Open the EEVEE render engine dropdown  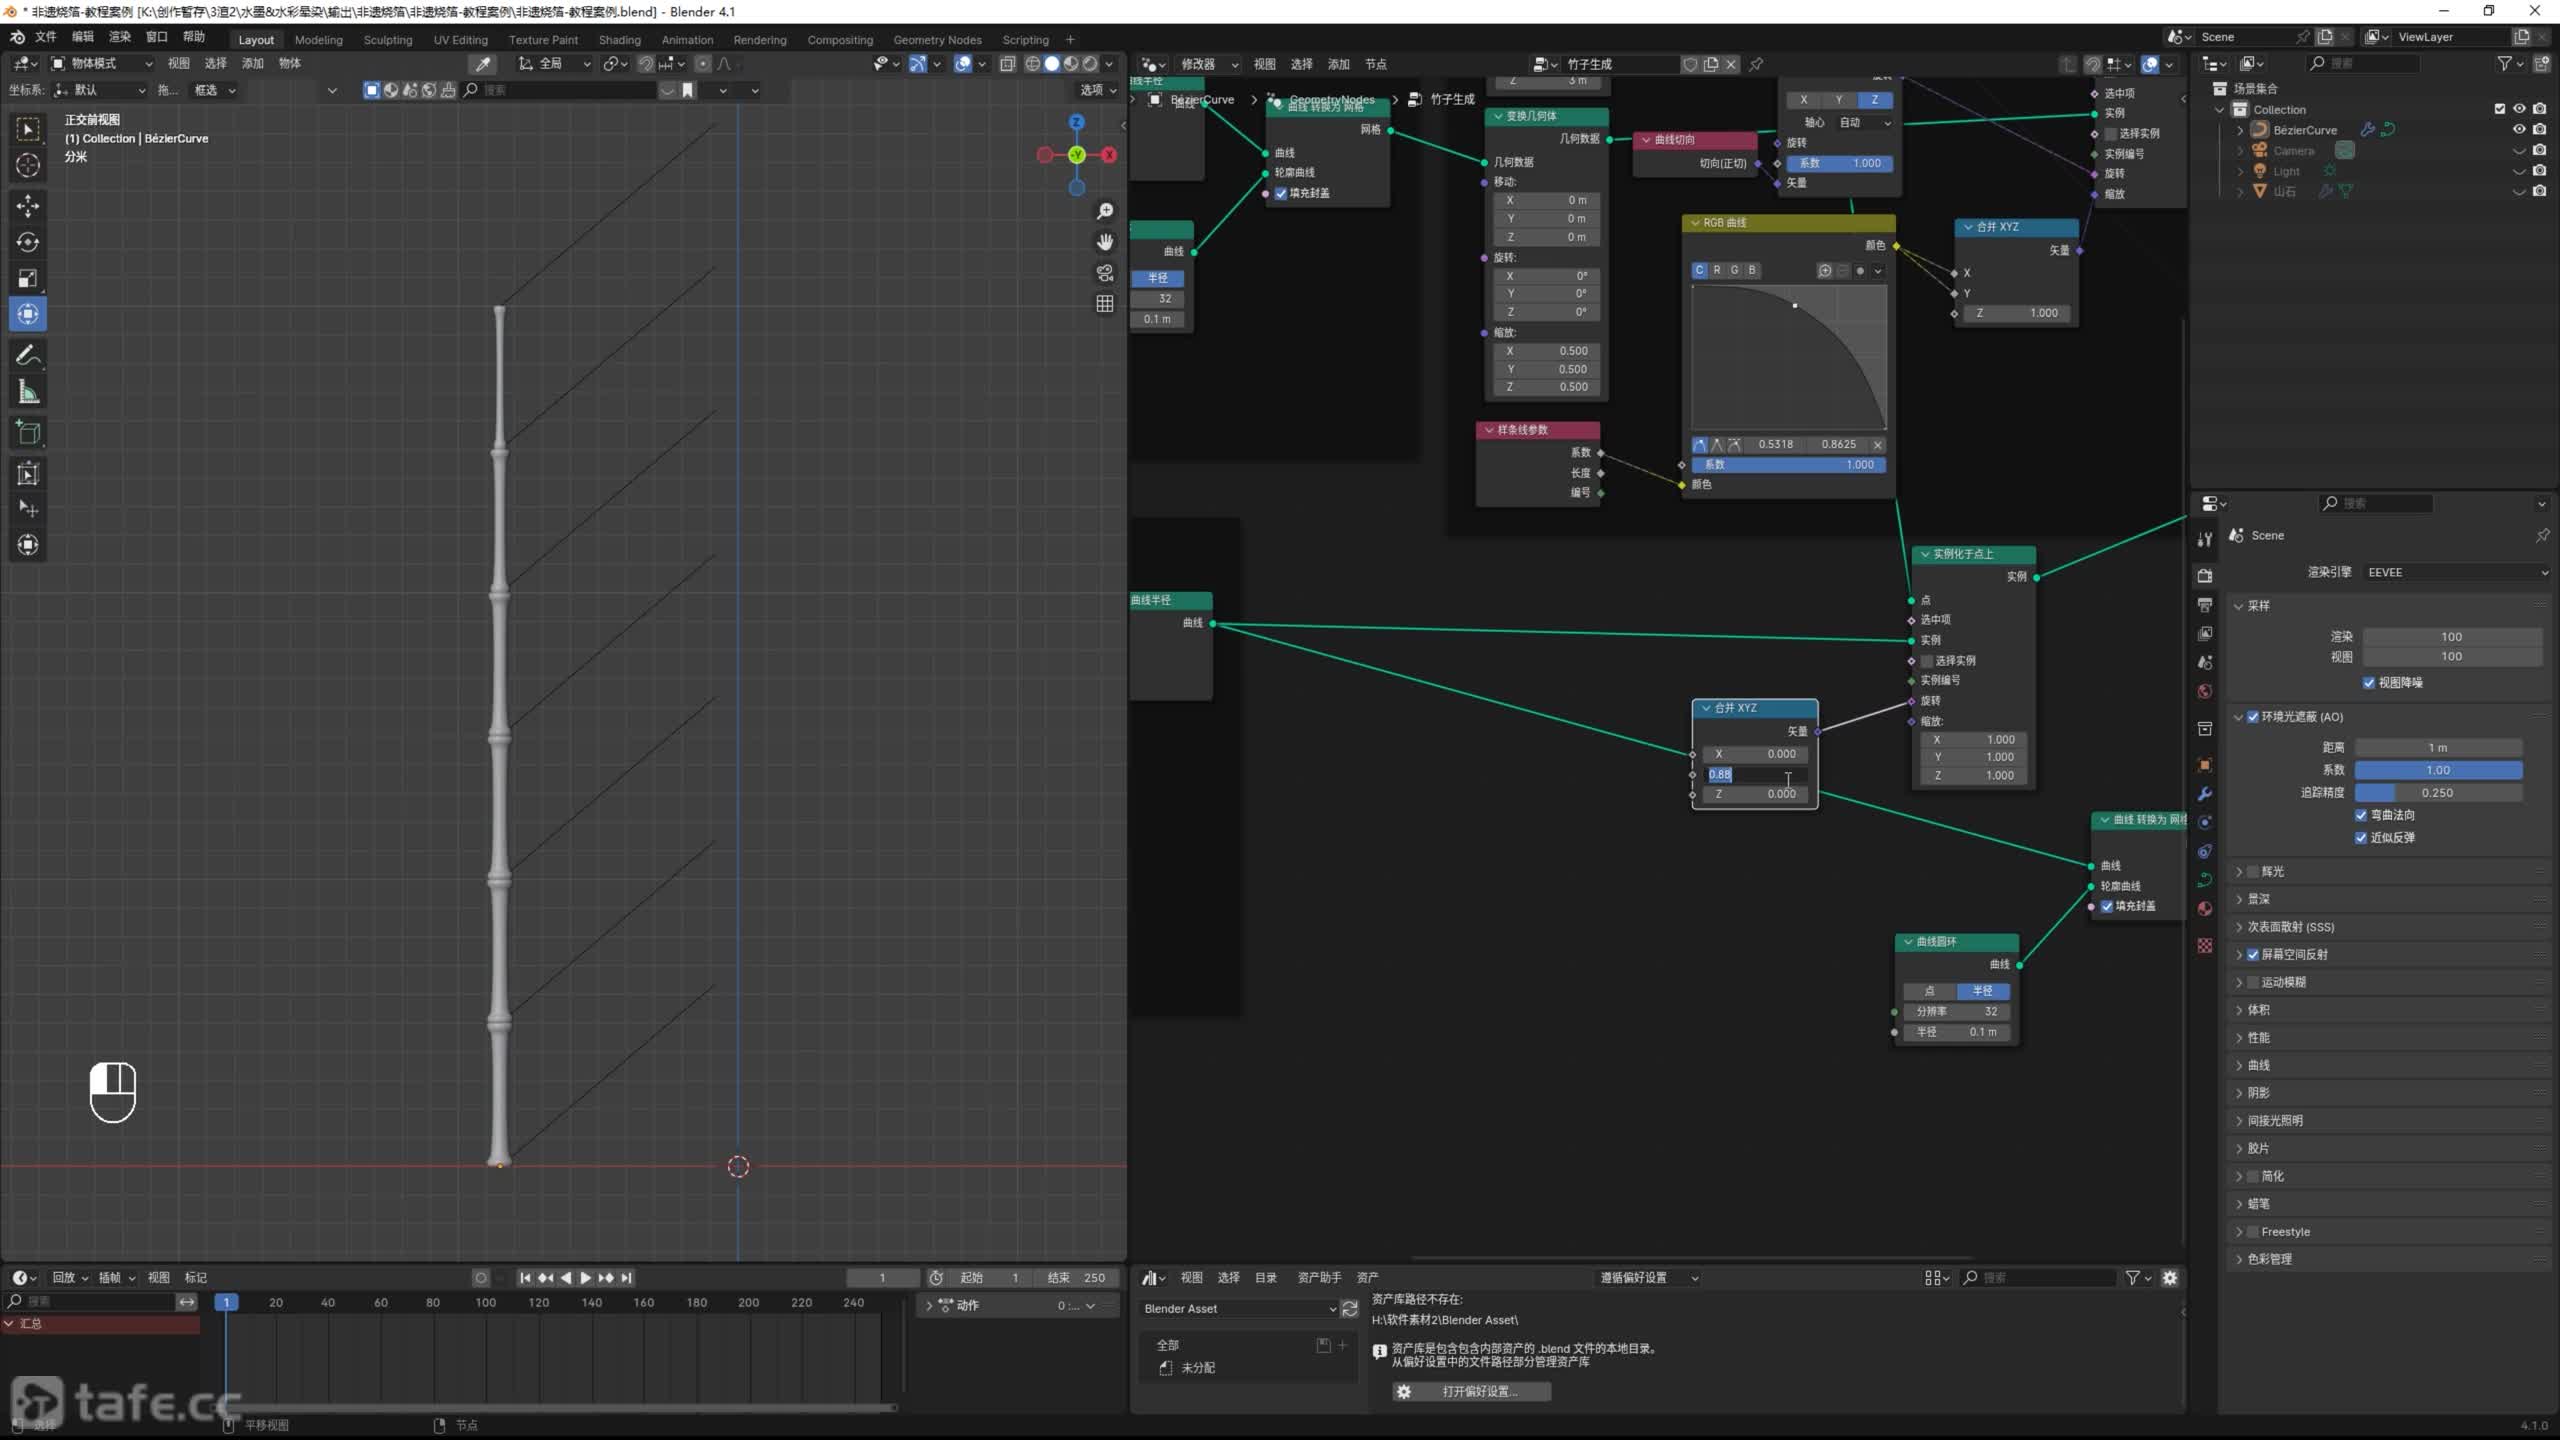[x=2456, y=572]
